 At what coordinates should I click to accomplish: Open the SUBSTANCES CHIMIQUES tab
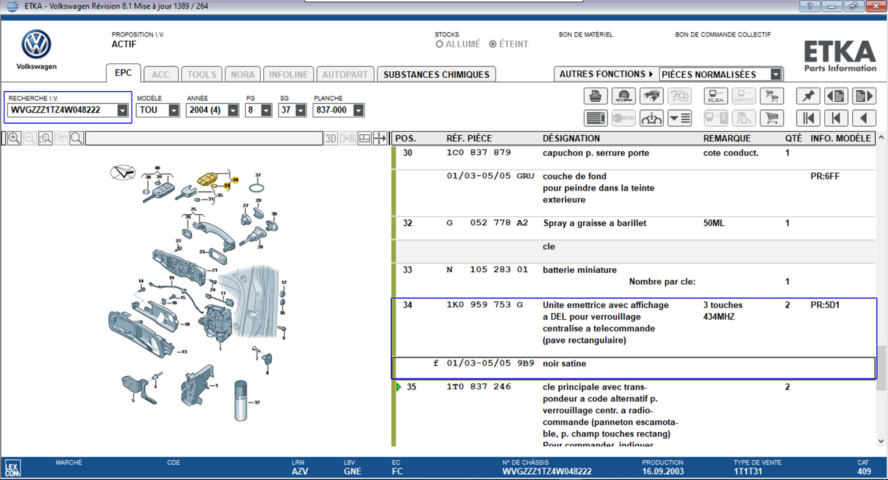click(436, 75)
